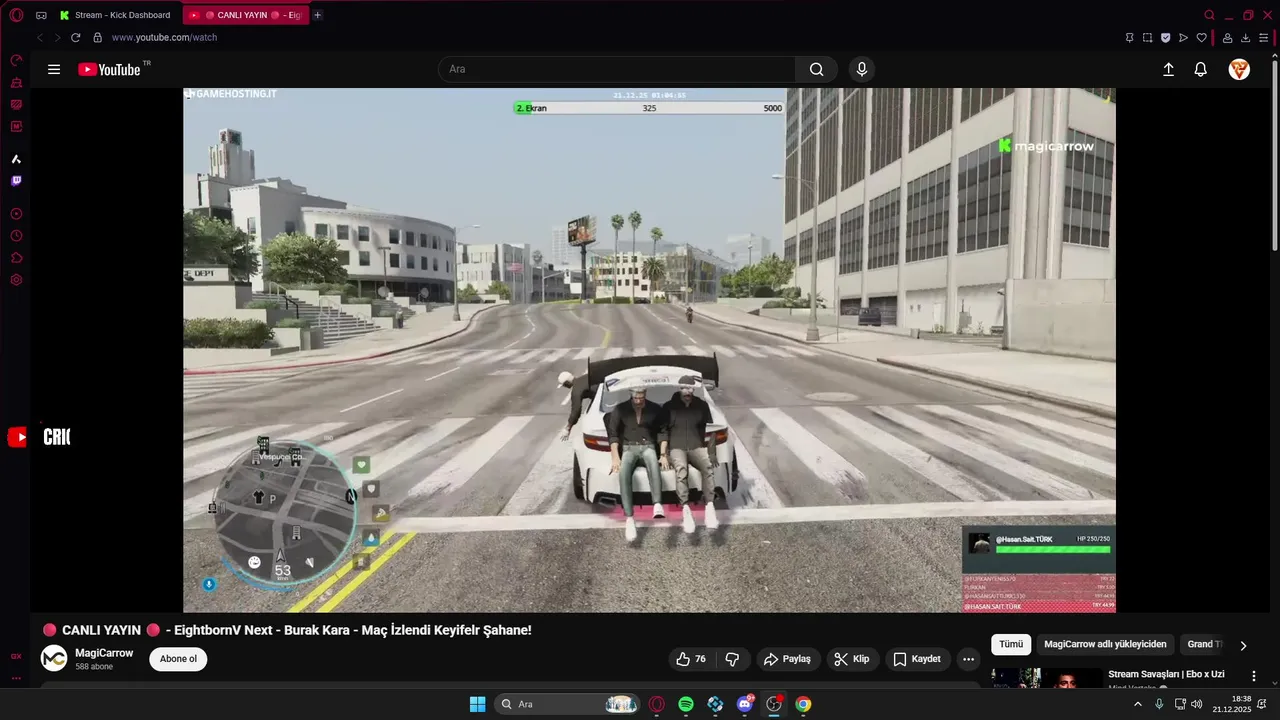
Task: Open YouTube guide hamburger menu
Action: pyautogui.click(x=54, y=69)
